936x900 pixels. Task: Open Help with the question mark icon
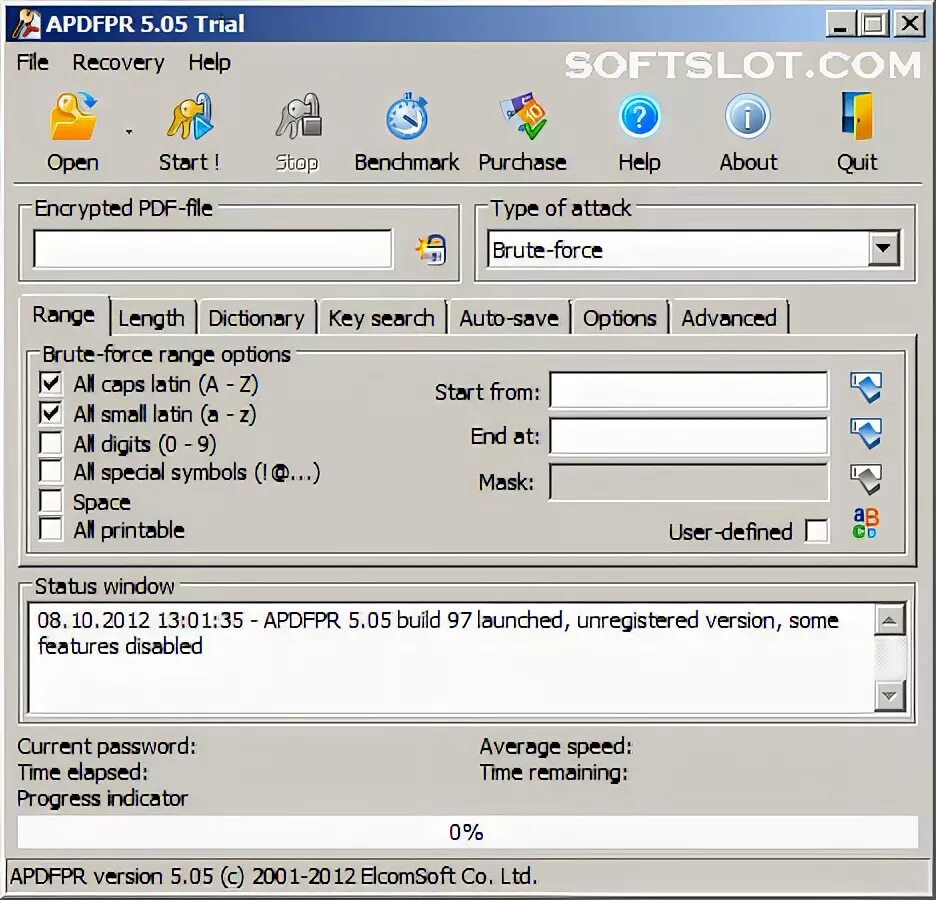(639, 116)
